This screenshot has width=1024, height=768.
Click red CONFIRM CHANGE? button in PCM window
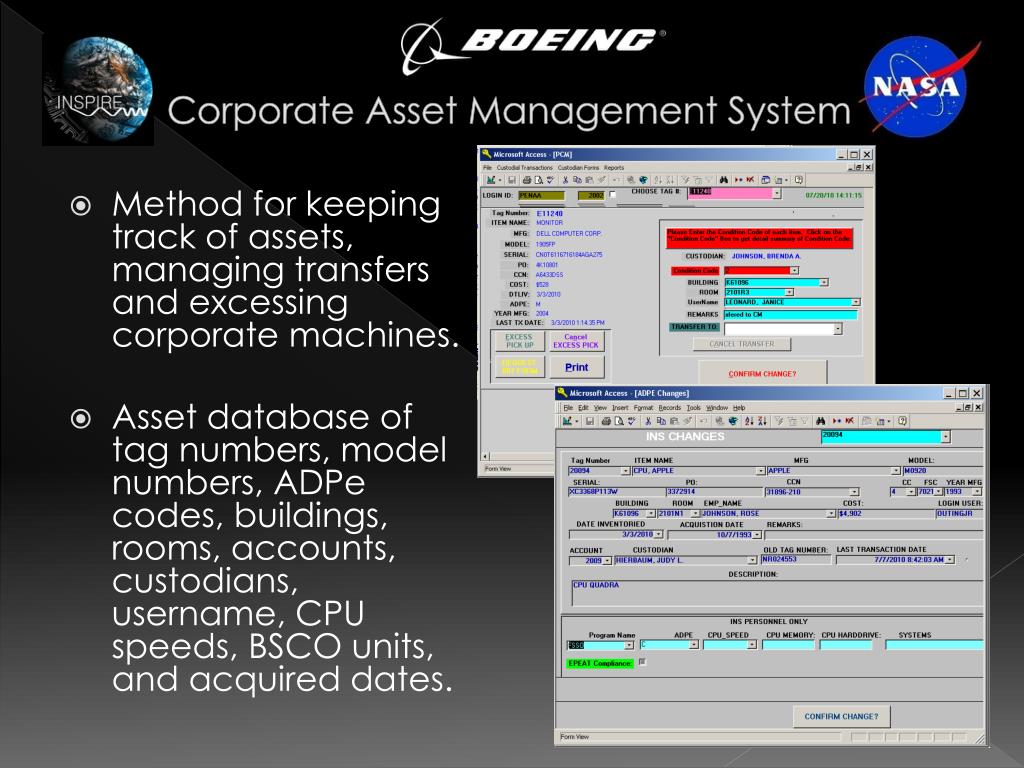tap(762, 374)
